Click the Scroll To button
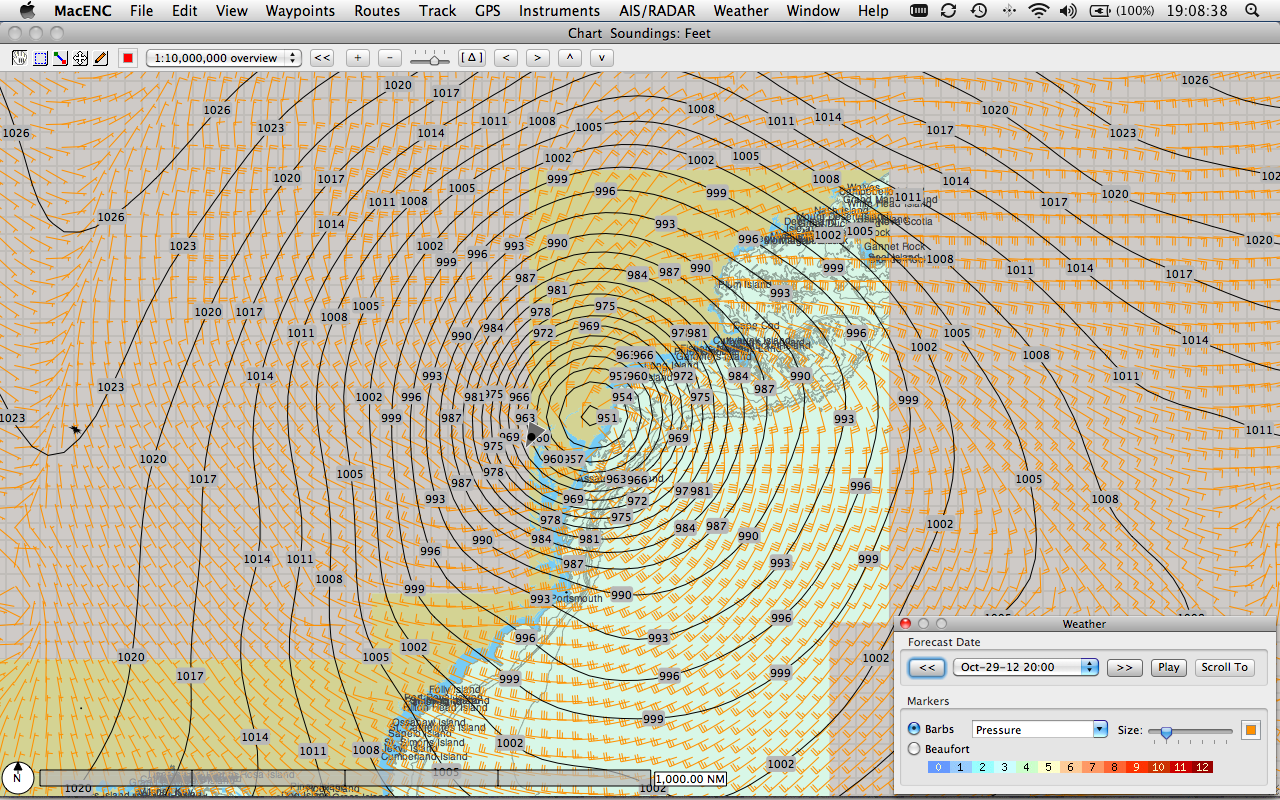 click(x=1224, y=667)
